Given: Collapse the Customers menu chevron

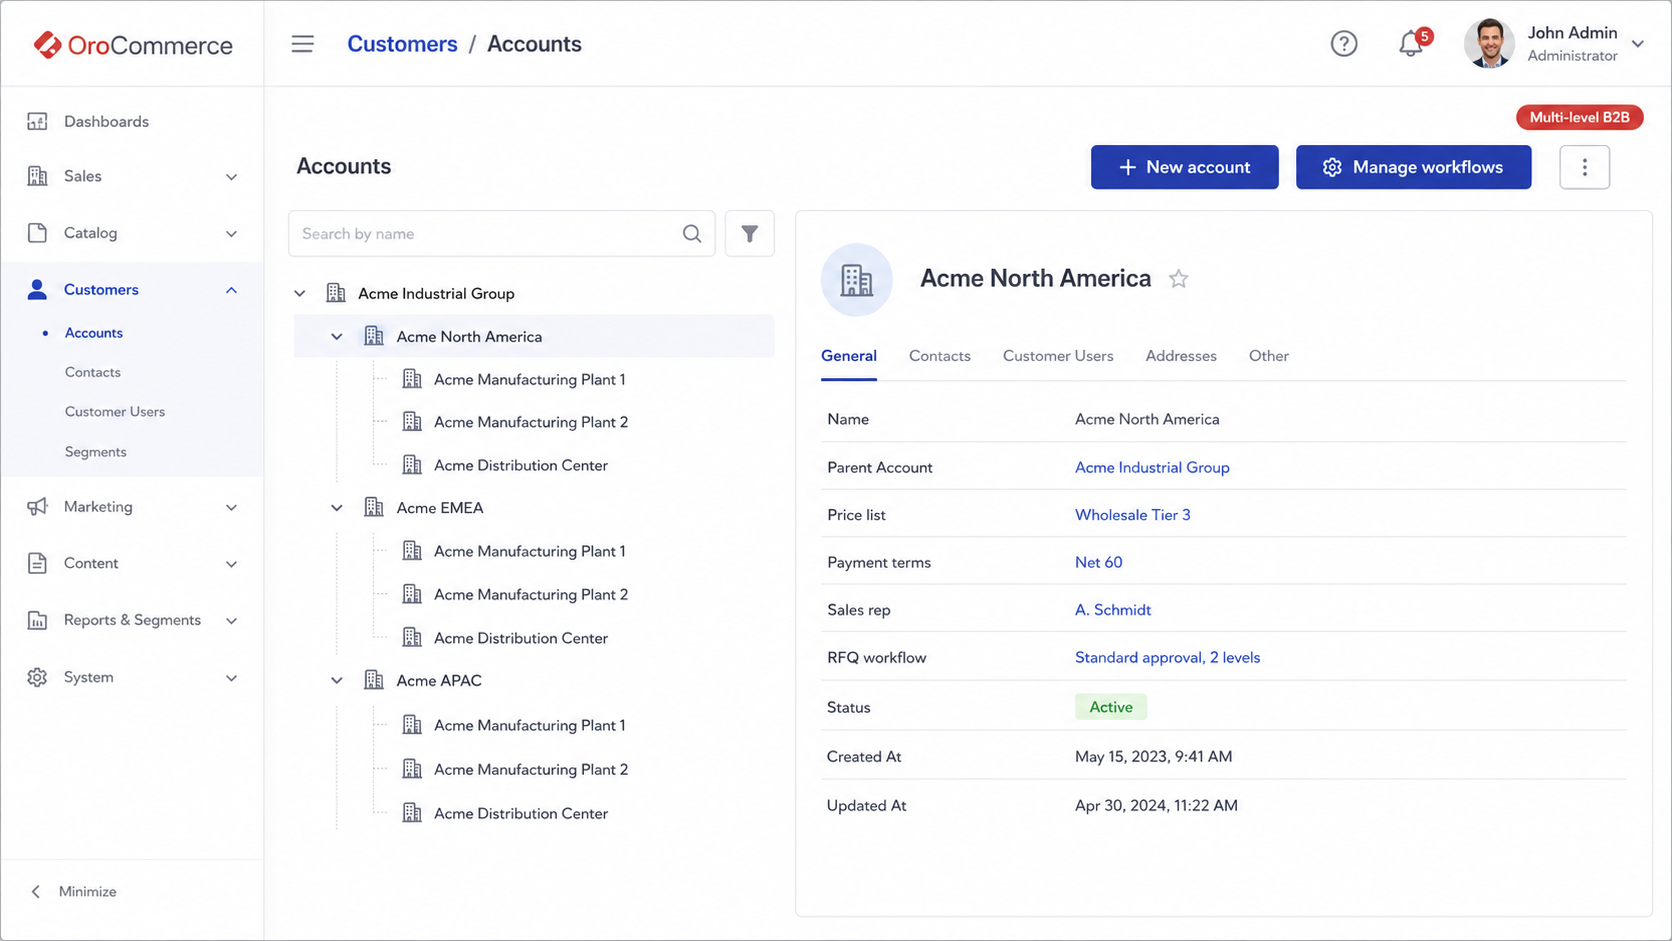Looking at the screenshot, I should tap(231, 290).
